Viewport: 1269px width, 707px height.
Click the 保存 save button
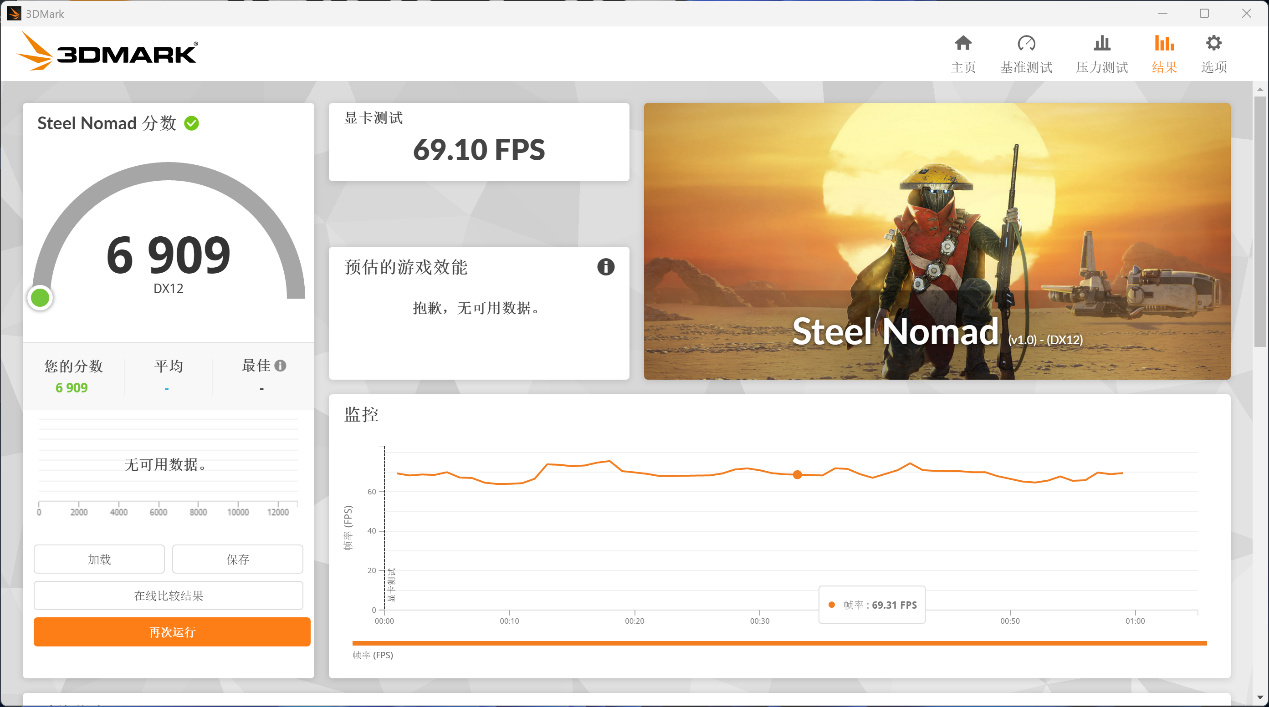point(237,559)
